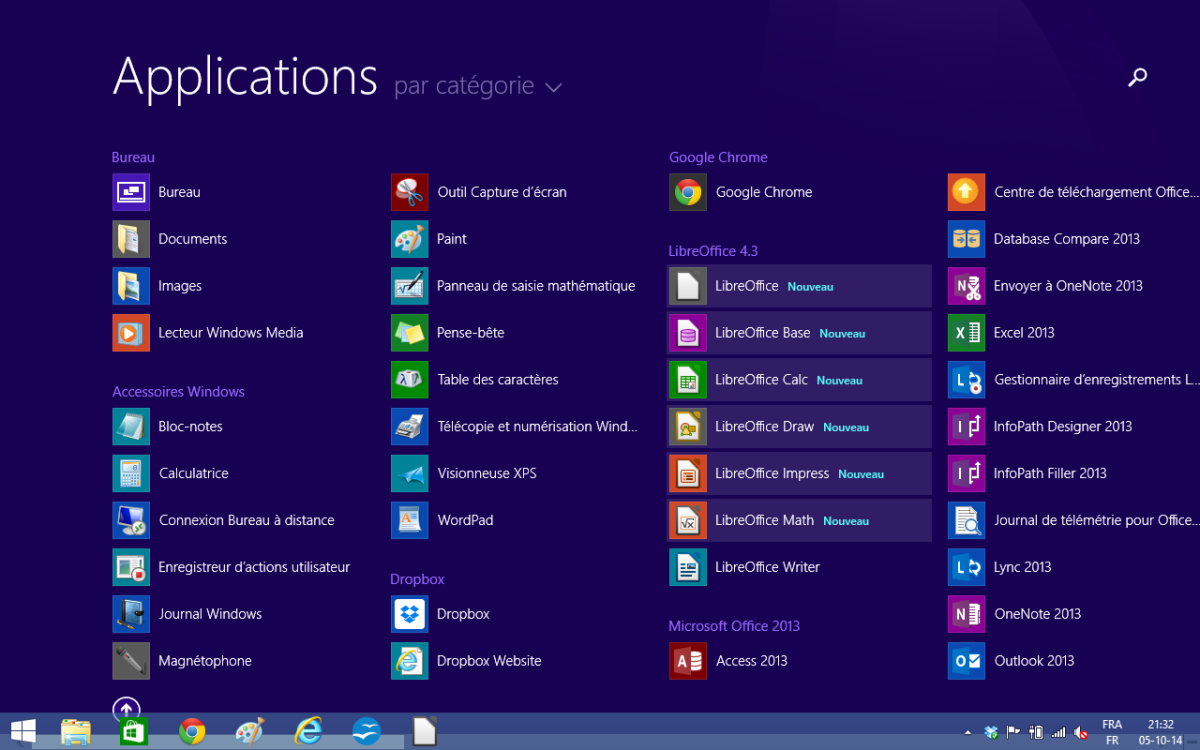This screenshot has width=1200, height=750.
Task: Open the FRA language indicator
Action: point(1112,732)
